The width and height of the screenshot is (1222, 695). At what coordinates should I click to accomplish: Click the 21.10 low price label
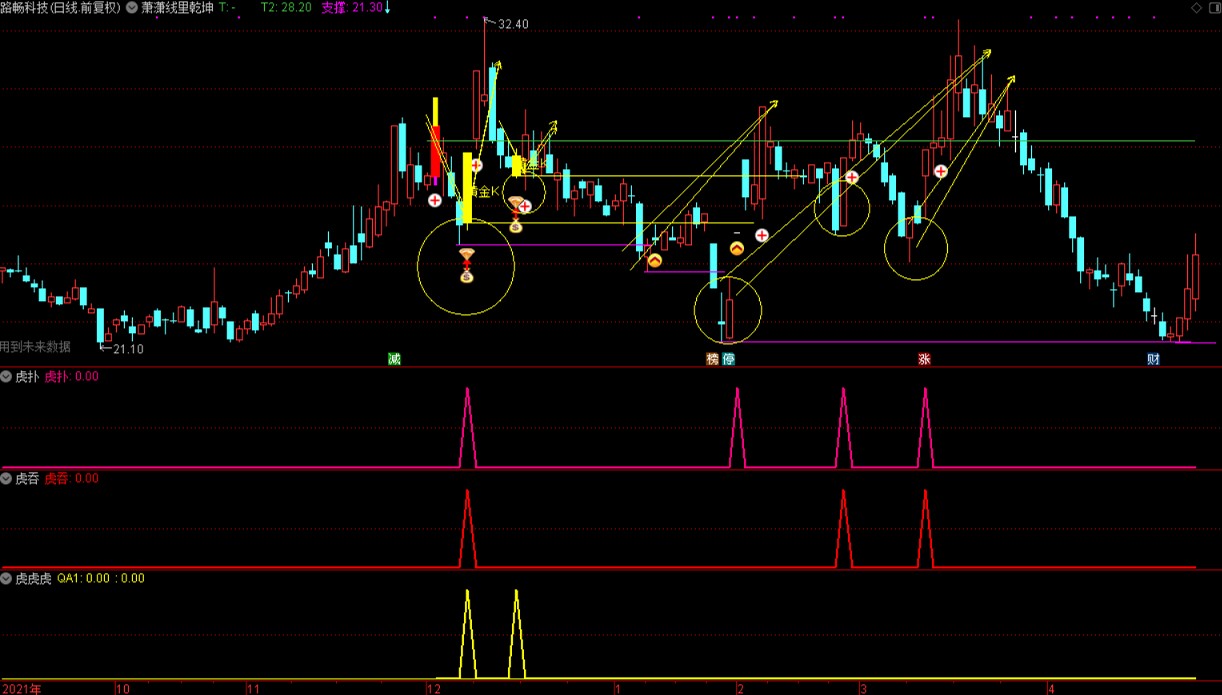click(x=128, y=349)
